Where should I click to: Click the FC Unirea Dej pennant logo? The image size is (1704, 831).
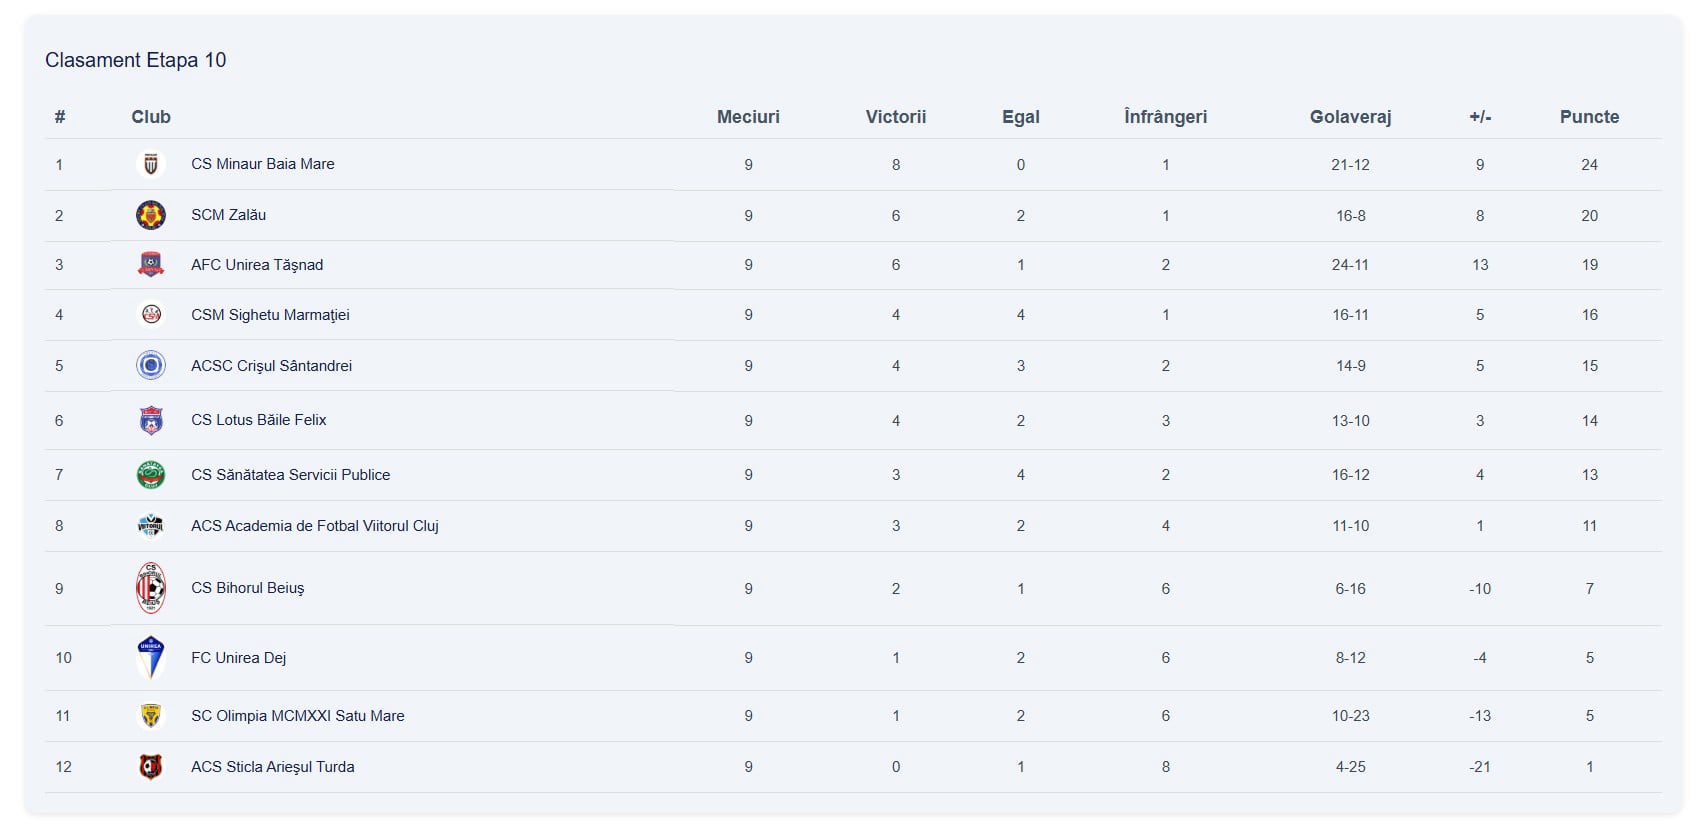[151, 657]
